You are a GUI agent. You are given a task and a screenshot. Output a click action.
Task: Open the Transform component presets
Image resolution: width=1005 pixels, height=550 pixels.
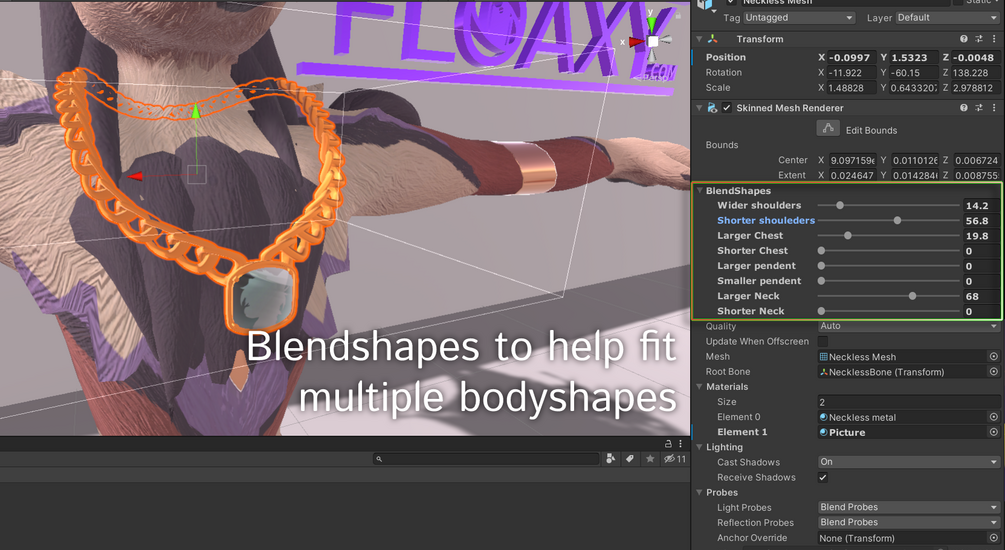(x=979, y=39)
